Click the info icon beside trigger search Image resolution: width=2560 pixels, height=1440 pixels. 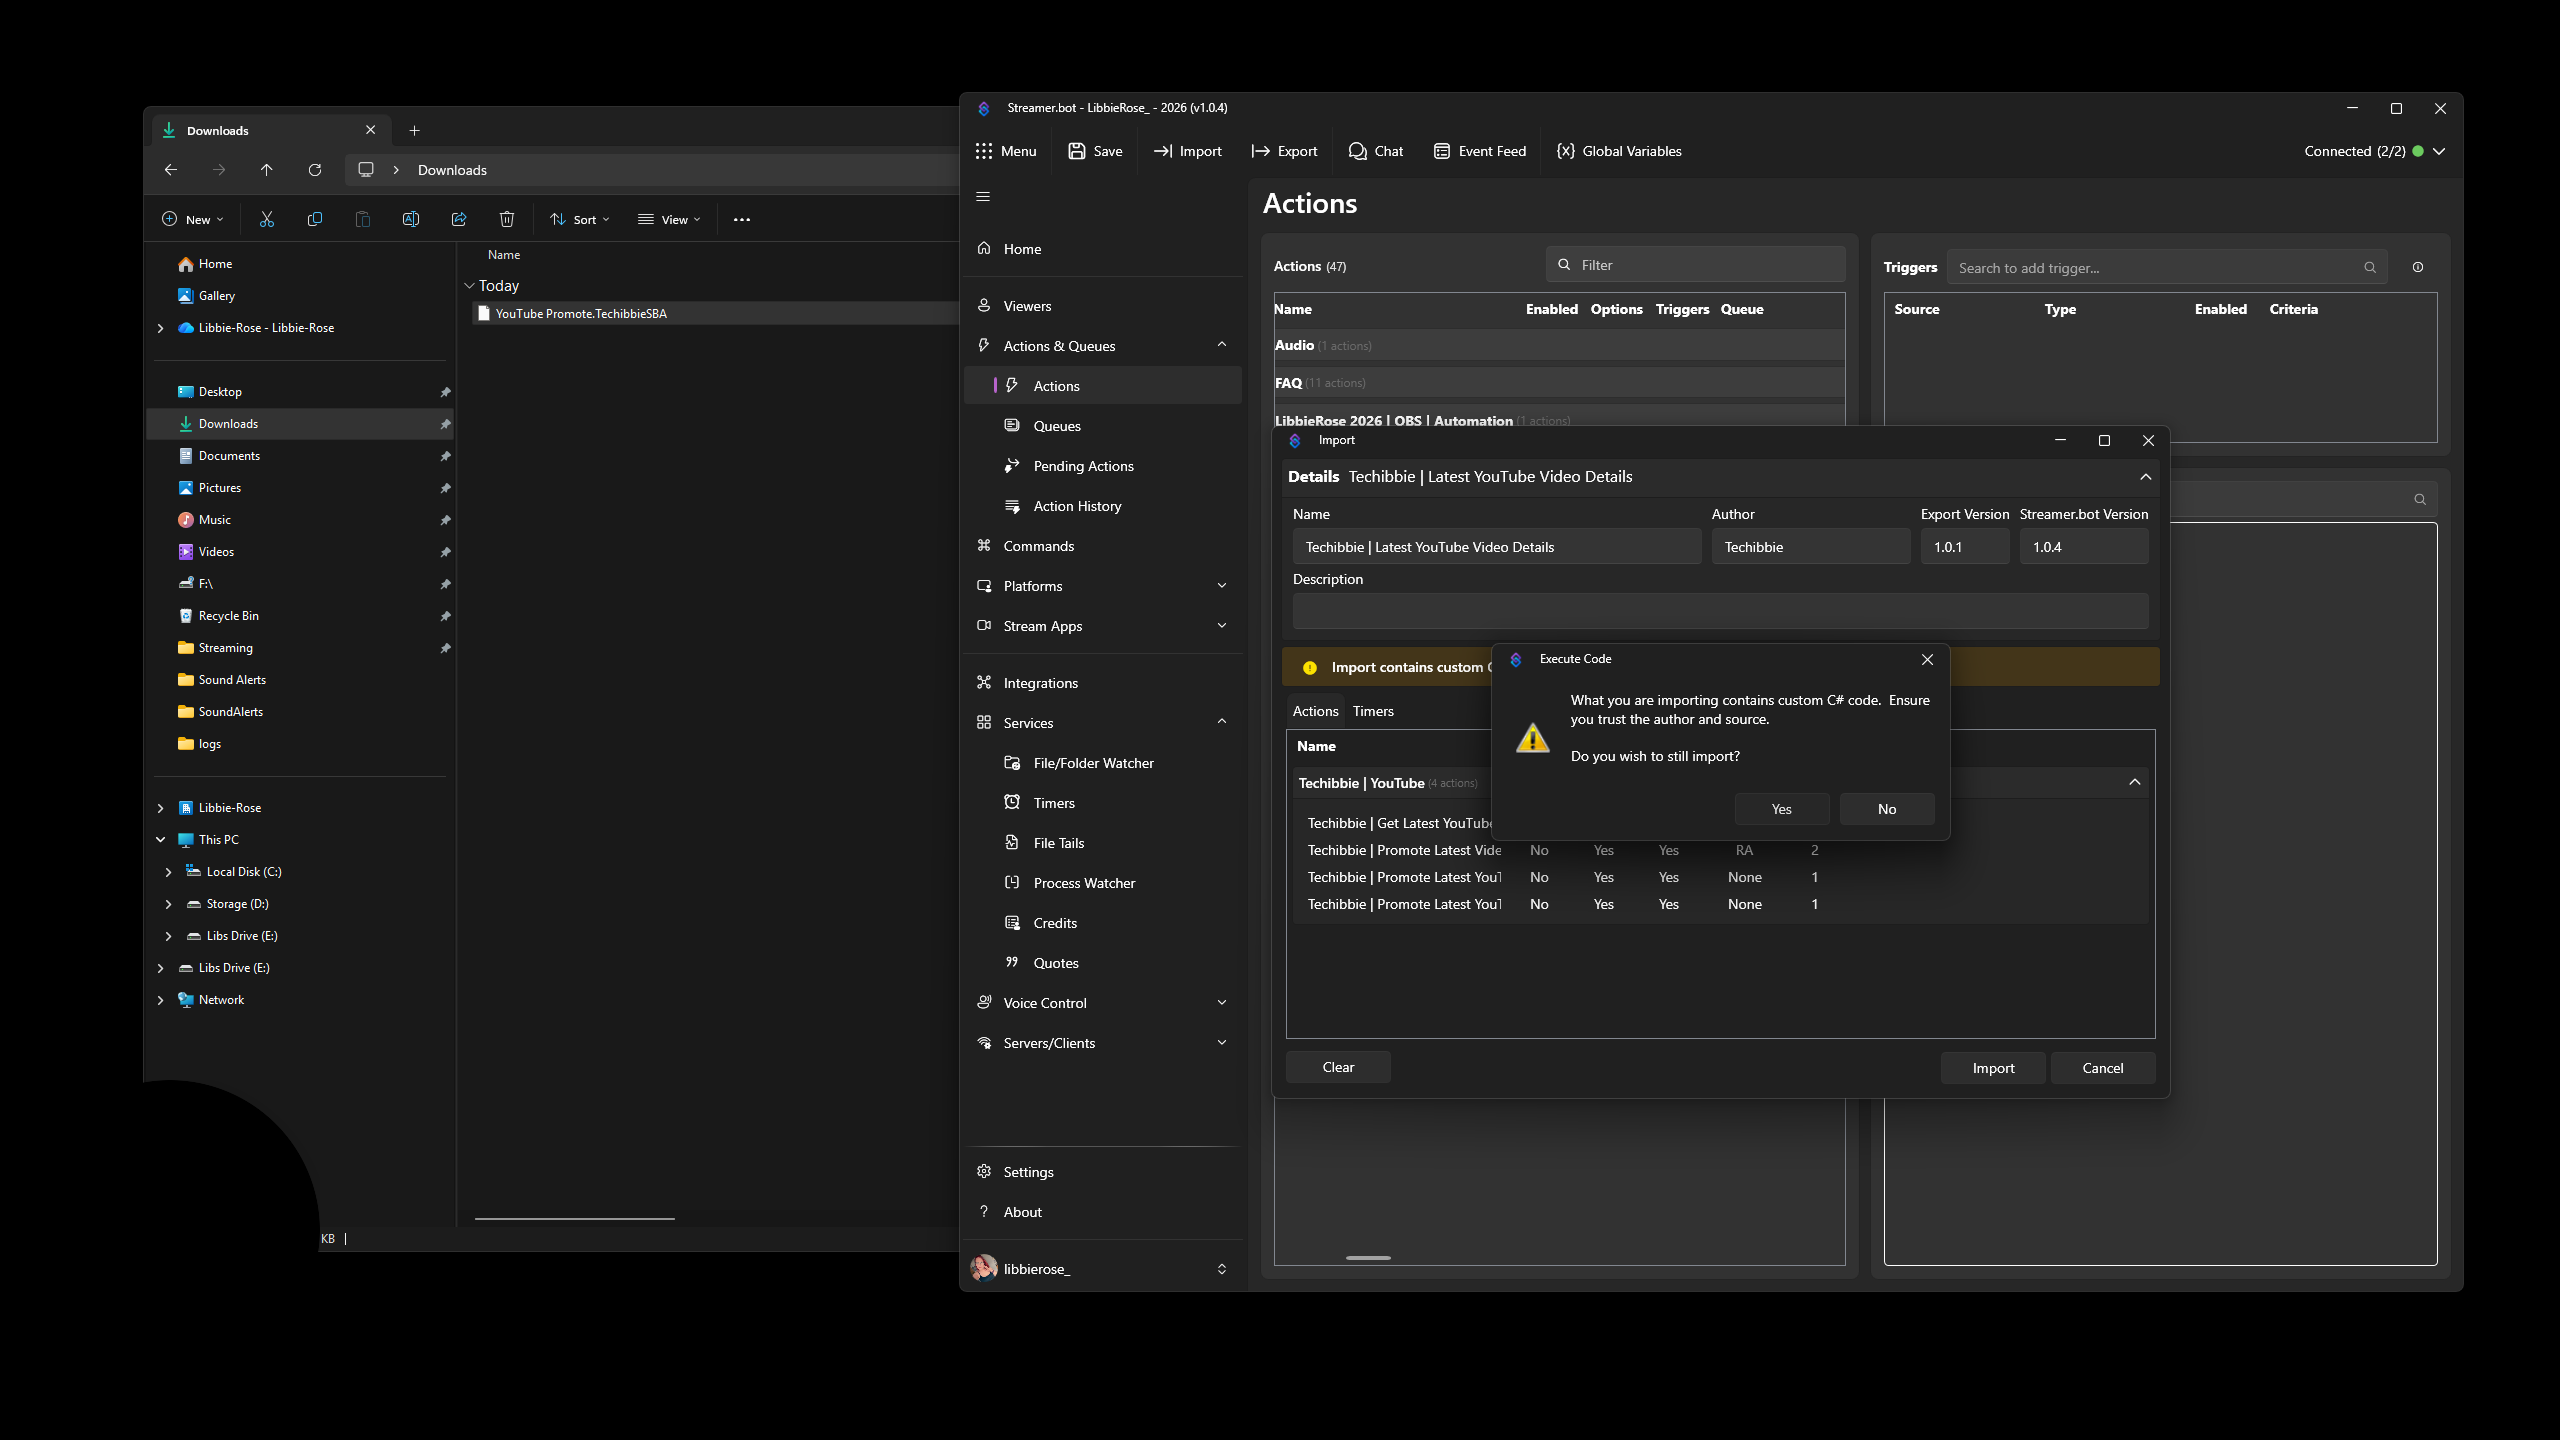2418,267
